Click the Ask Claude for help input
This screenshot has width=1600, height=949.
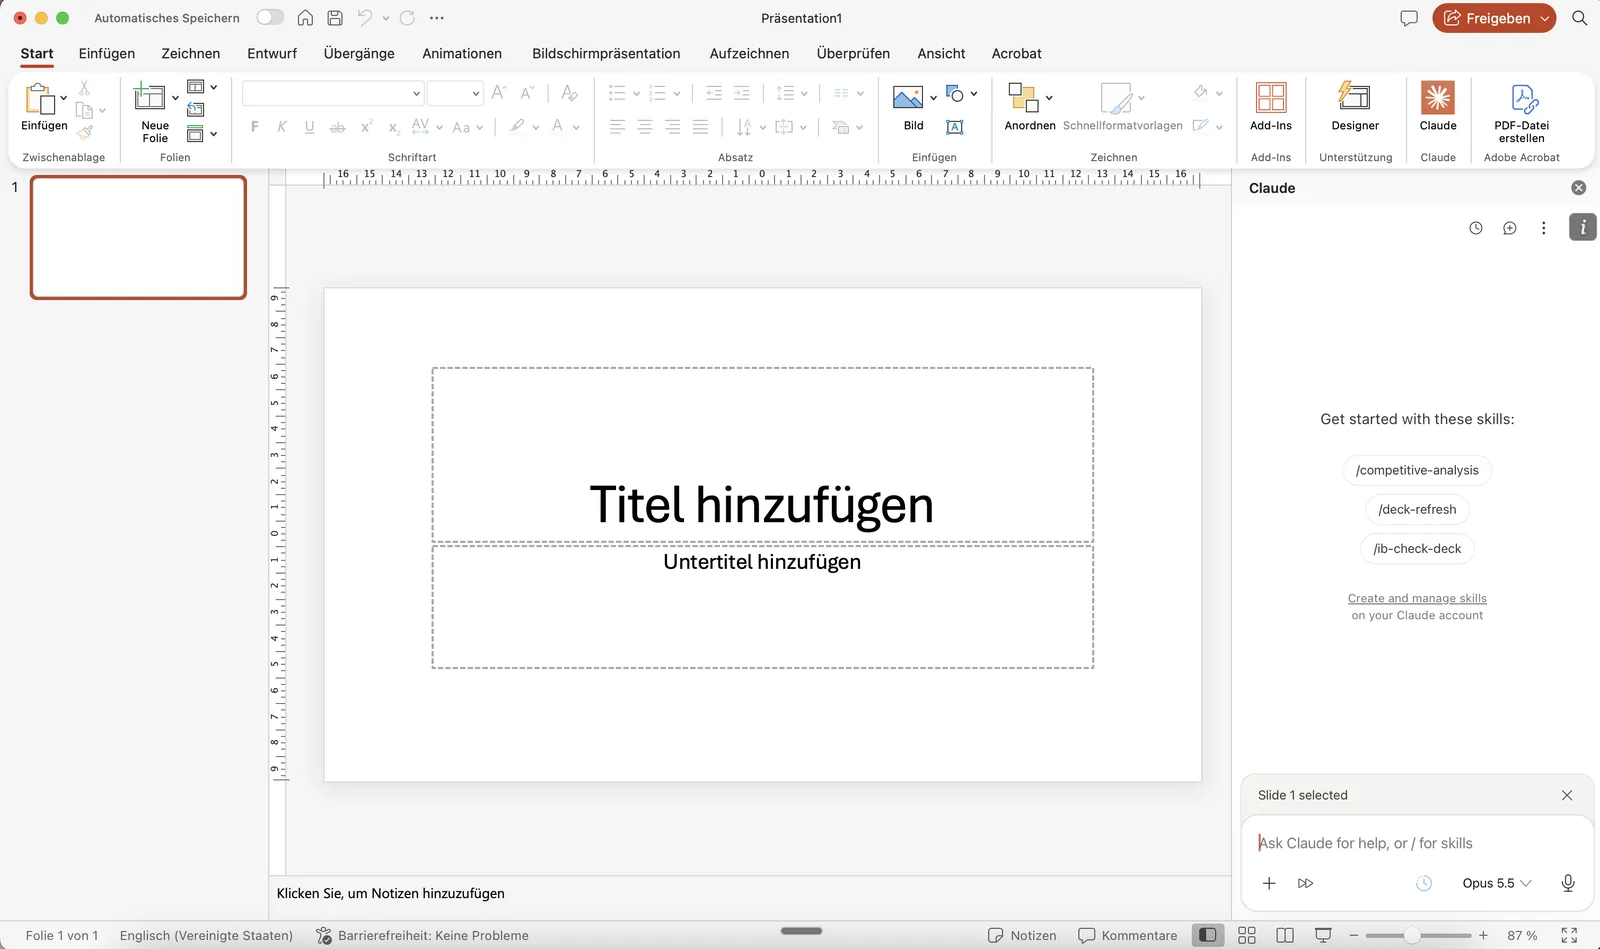(1416, 843)
